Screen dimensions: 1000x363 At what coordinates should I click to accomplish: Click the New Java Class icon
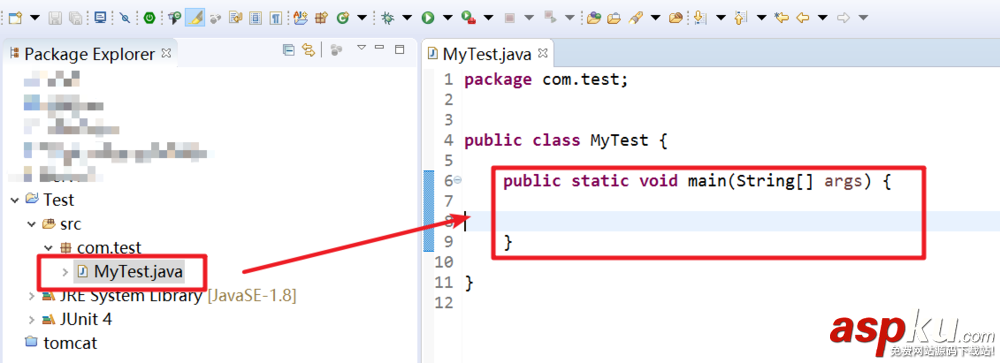click(x=343, y=19)
